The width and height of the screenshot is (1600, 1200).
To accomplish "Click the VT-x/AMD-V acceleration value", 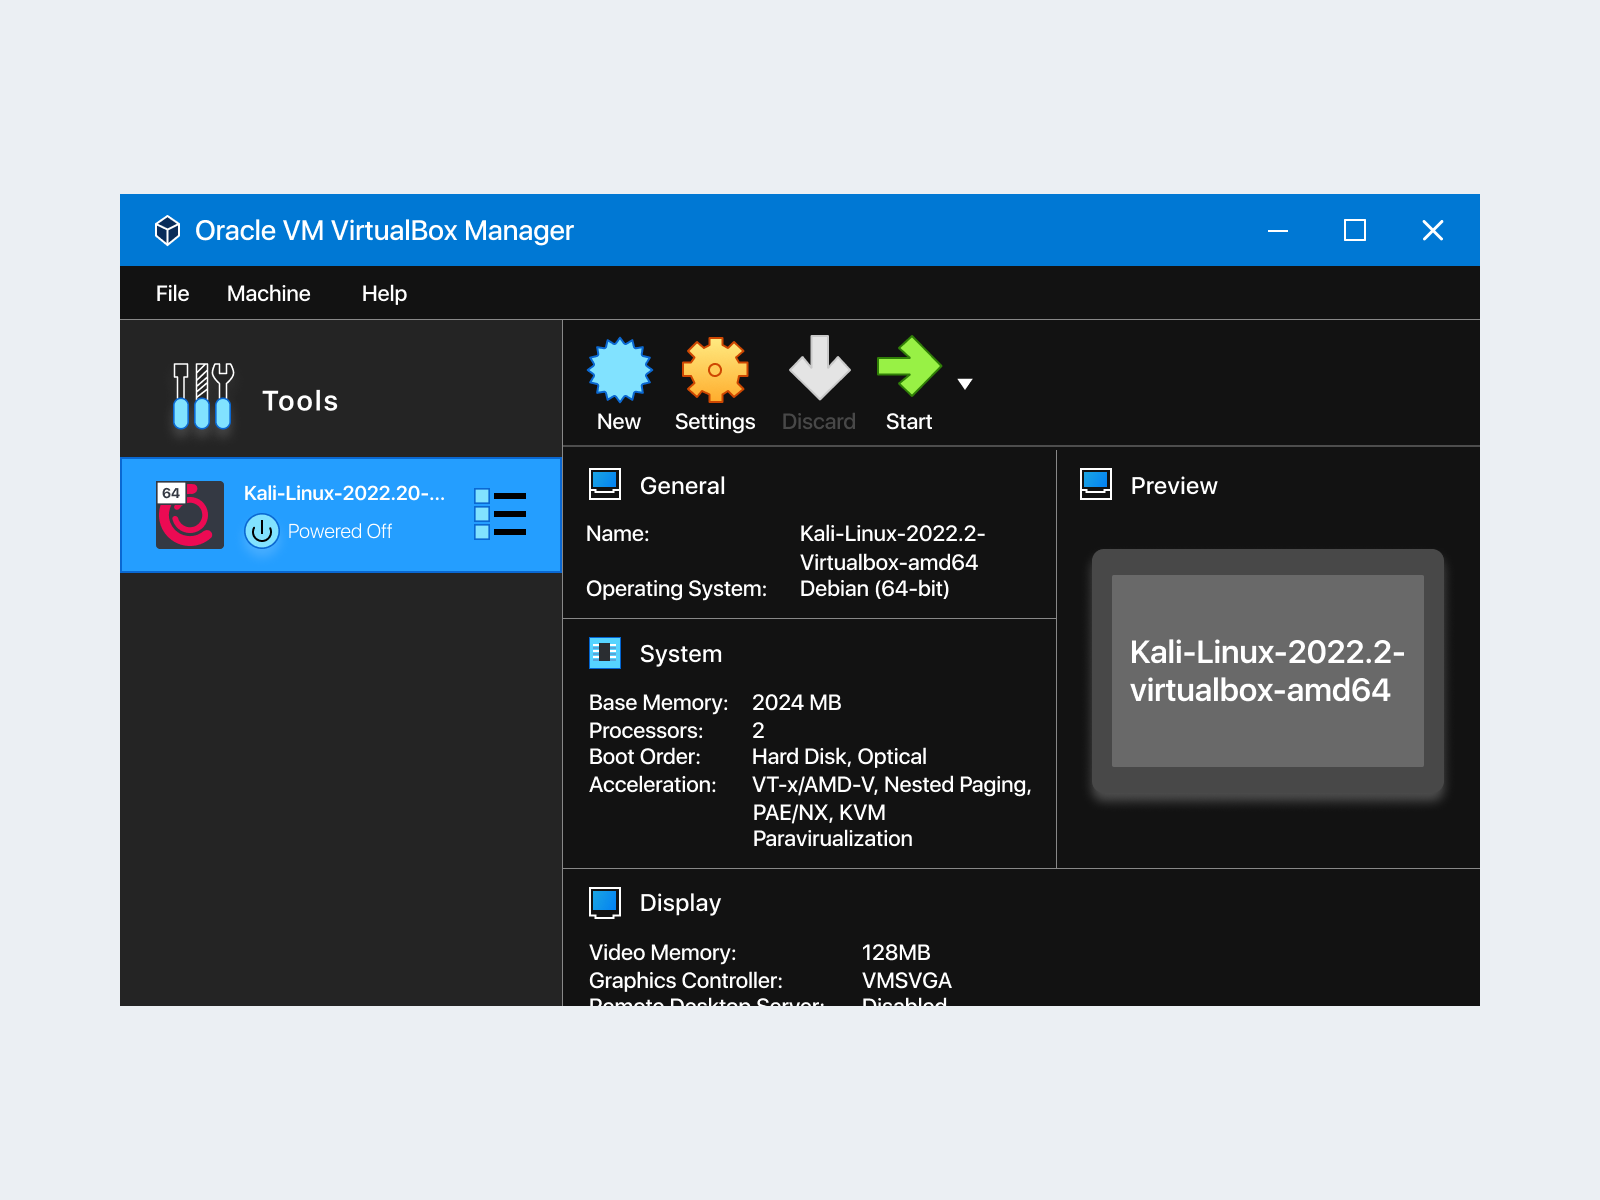I will pyautogui.click(x=892, y=811).
